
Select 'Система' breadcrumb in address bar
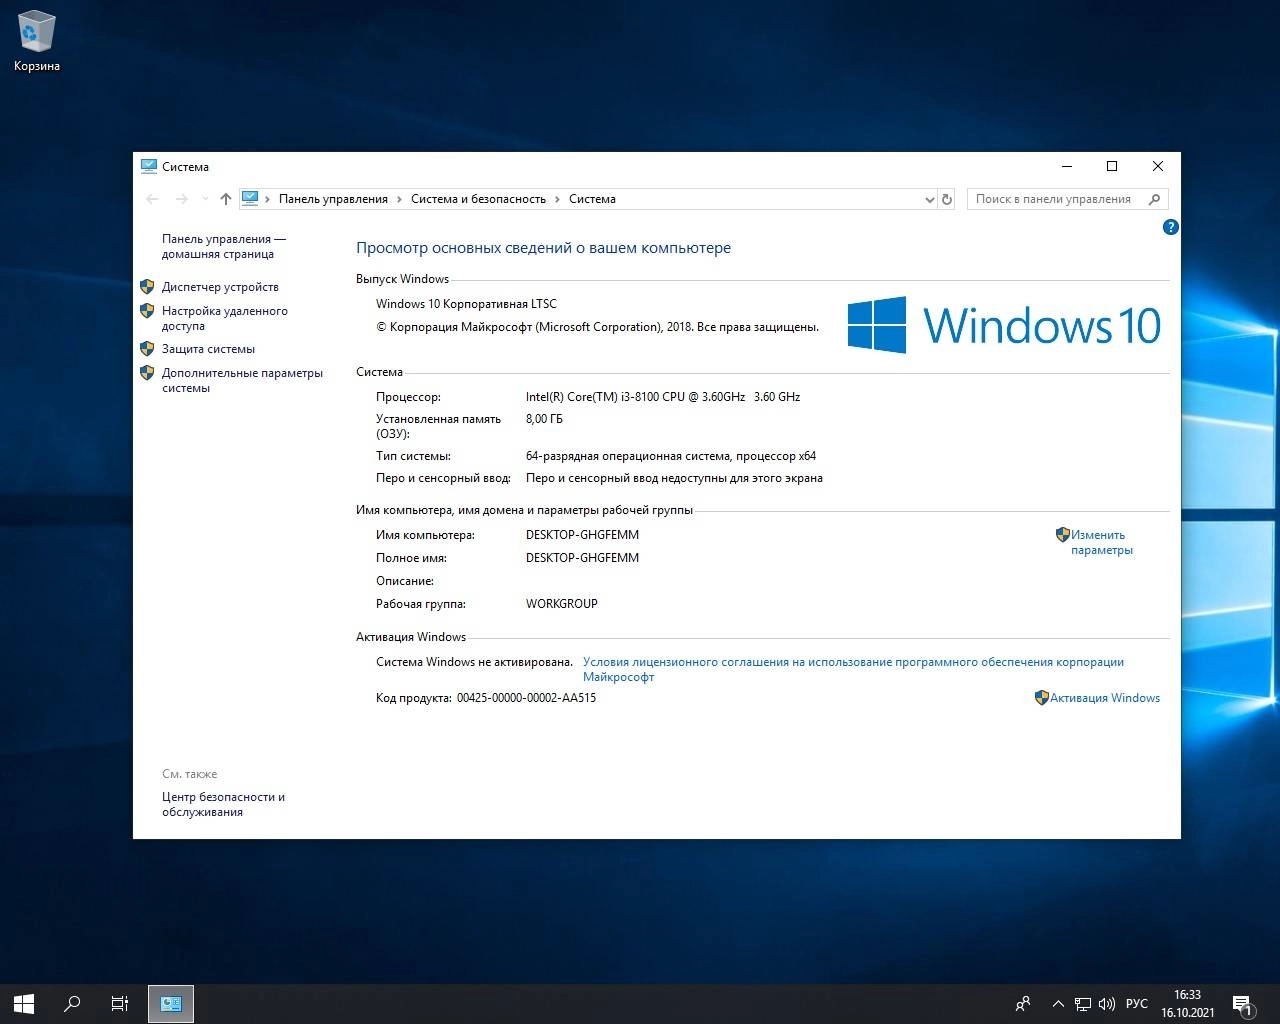(592, 199)
